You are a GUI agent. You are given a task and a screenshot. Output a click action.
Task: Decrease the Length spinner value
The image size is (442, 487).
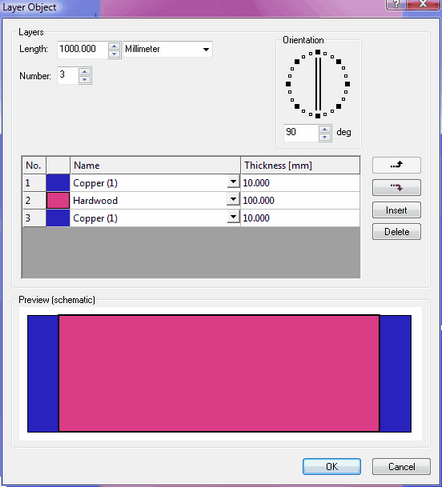[x=114, y=54]
